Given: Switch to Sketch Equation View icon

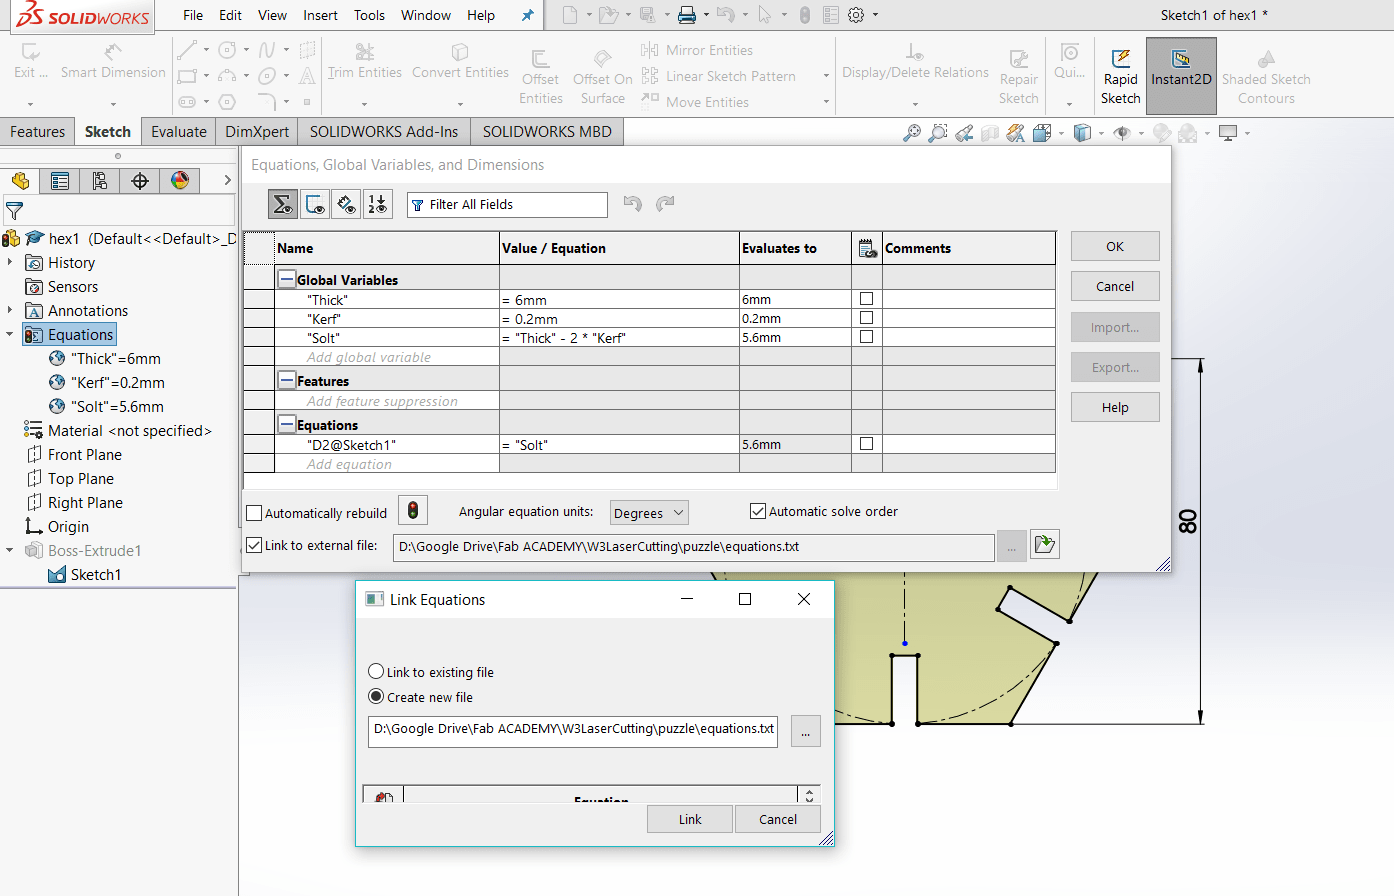Looking at the screenshot, I should coord(315,204).
